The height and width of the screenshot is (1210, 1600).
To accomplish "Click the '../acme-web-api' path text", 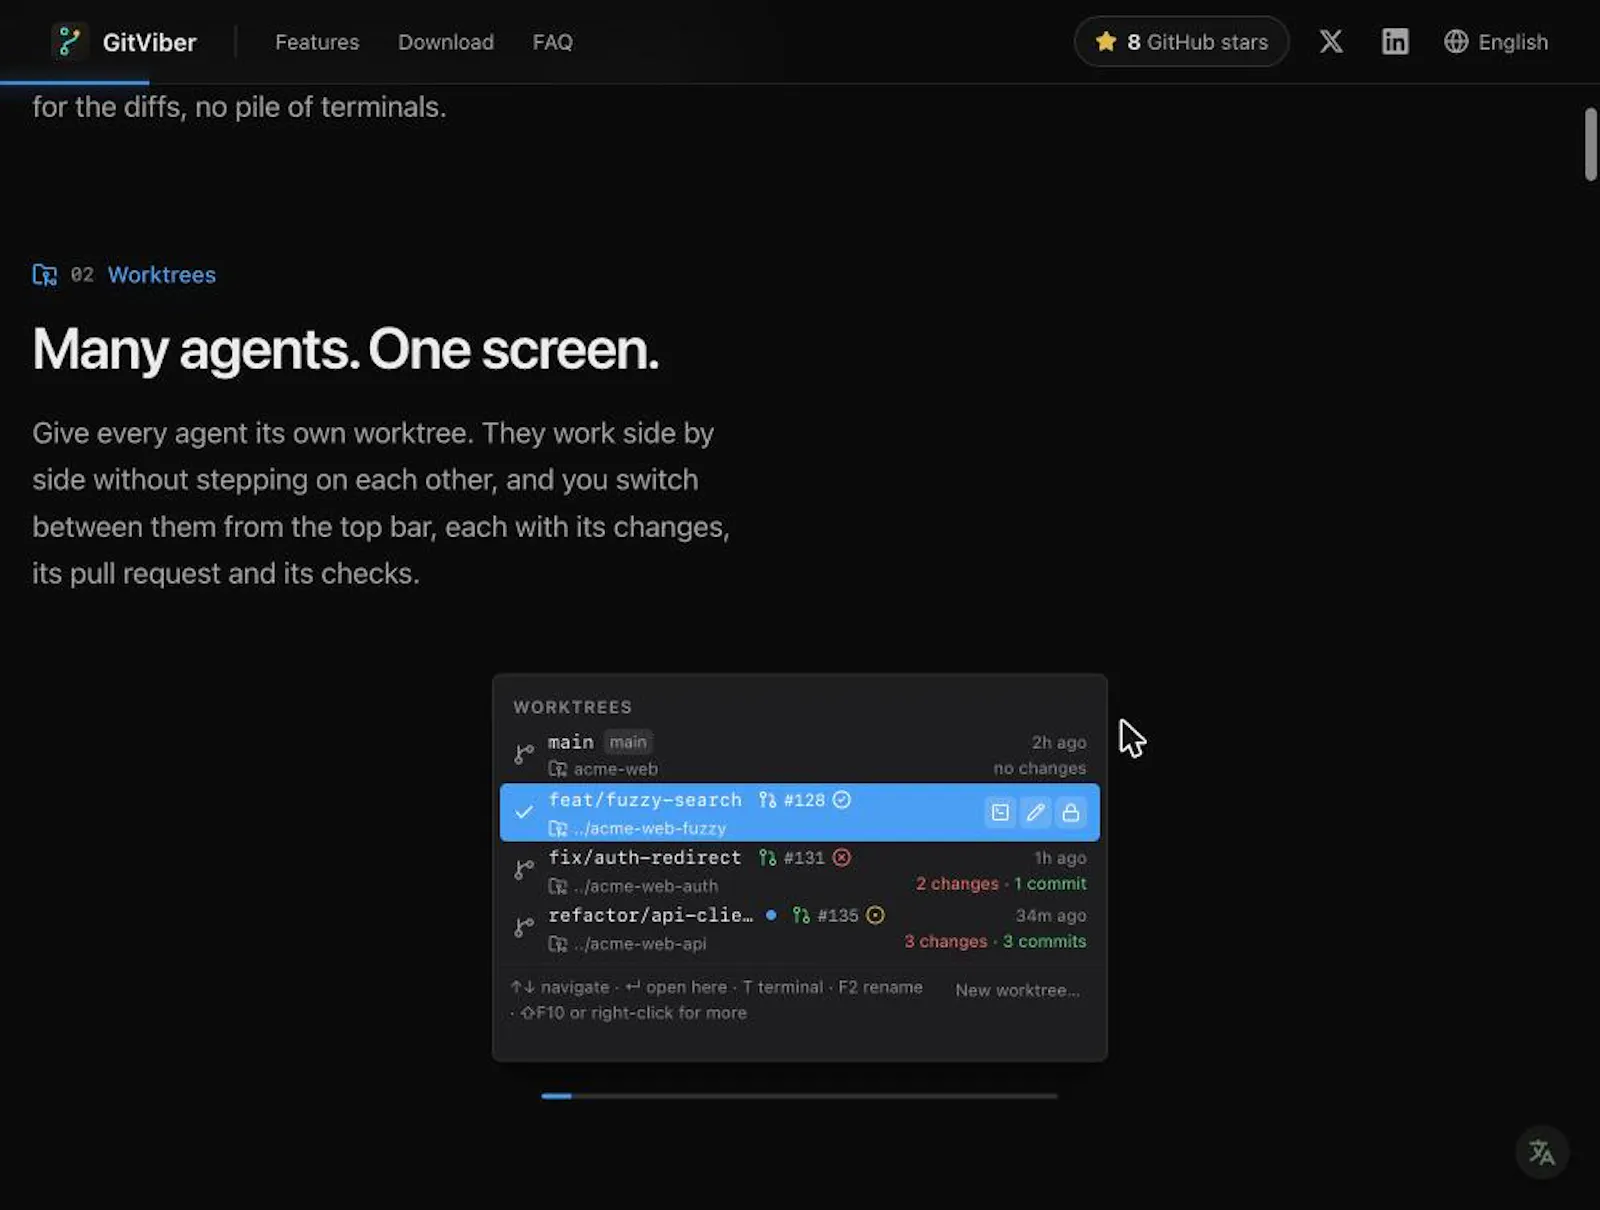I will coord(639,944).
